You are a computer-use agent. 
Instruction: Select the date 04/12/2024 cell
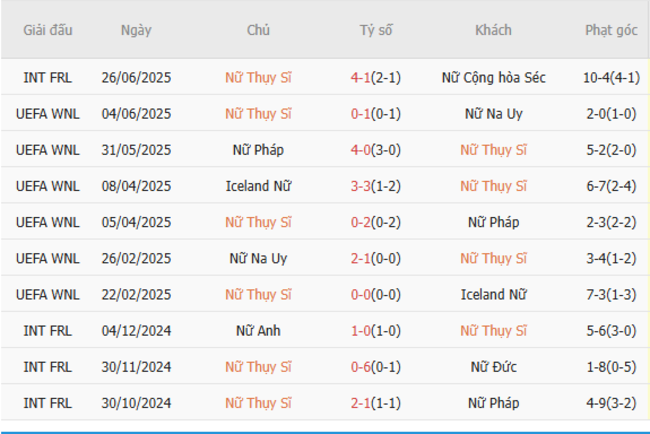click(x=136, y=330)
